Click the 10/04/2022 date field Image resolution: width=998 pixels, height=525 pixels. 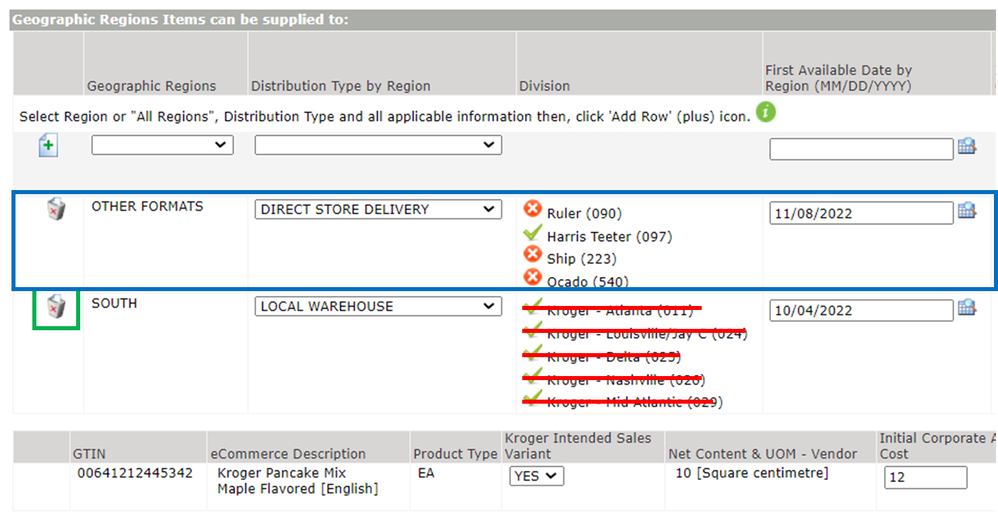[861, 311]
